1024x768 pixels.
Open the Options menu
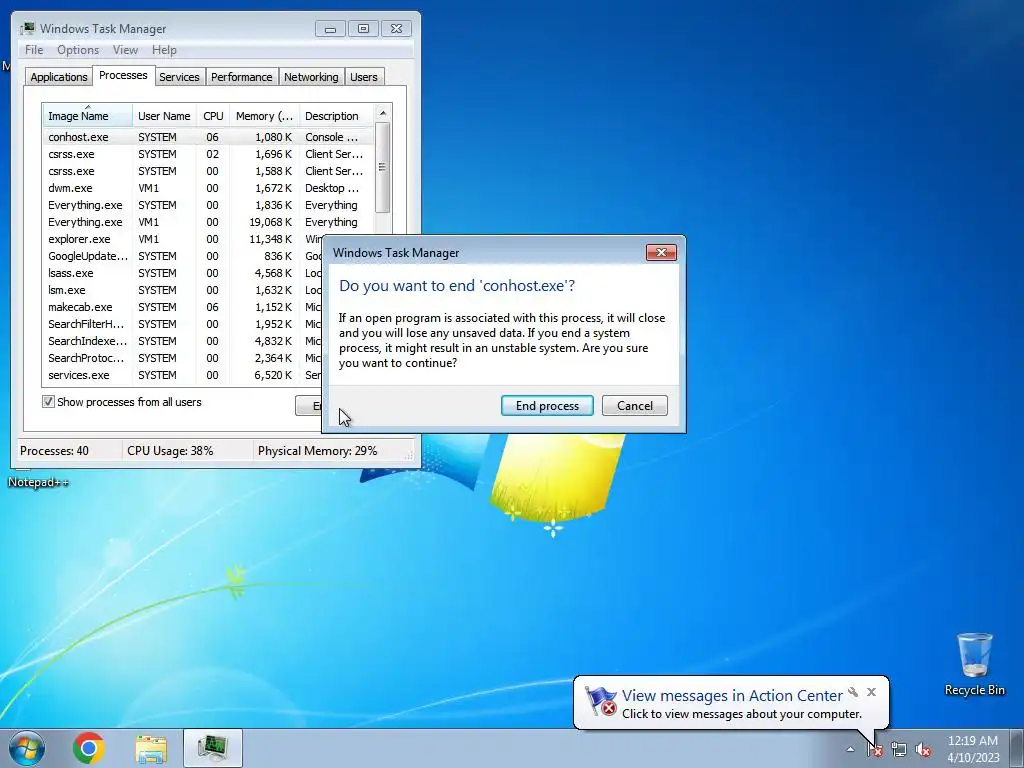coord(78,50)
